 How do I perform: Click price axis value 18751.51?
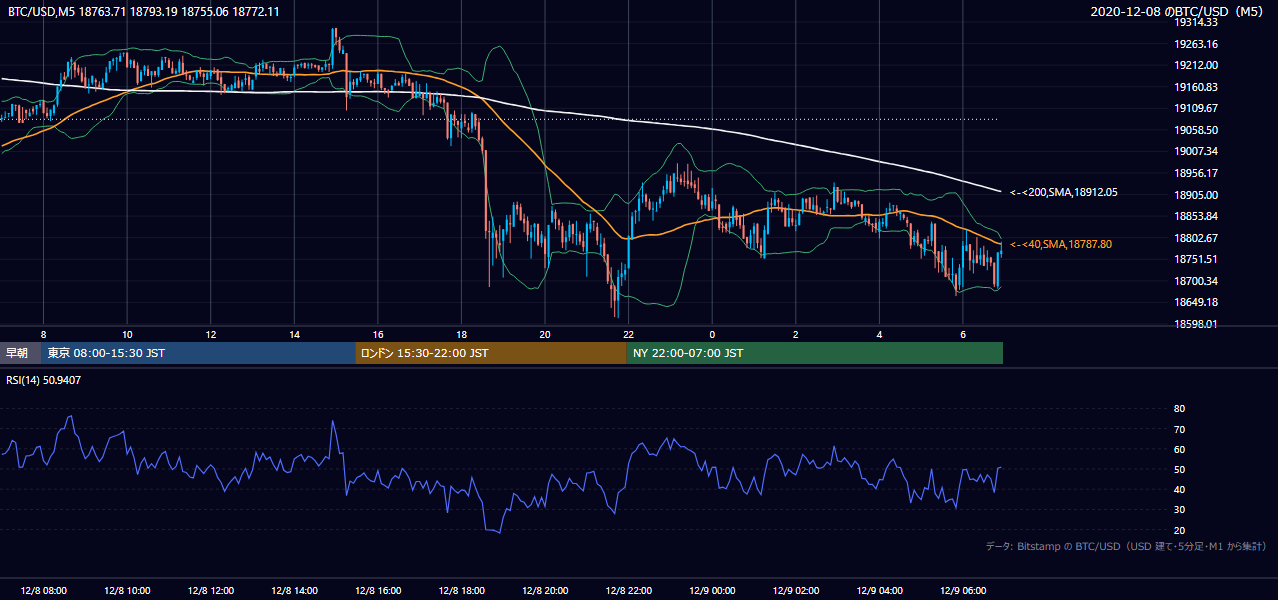(x=1196, y=259)
